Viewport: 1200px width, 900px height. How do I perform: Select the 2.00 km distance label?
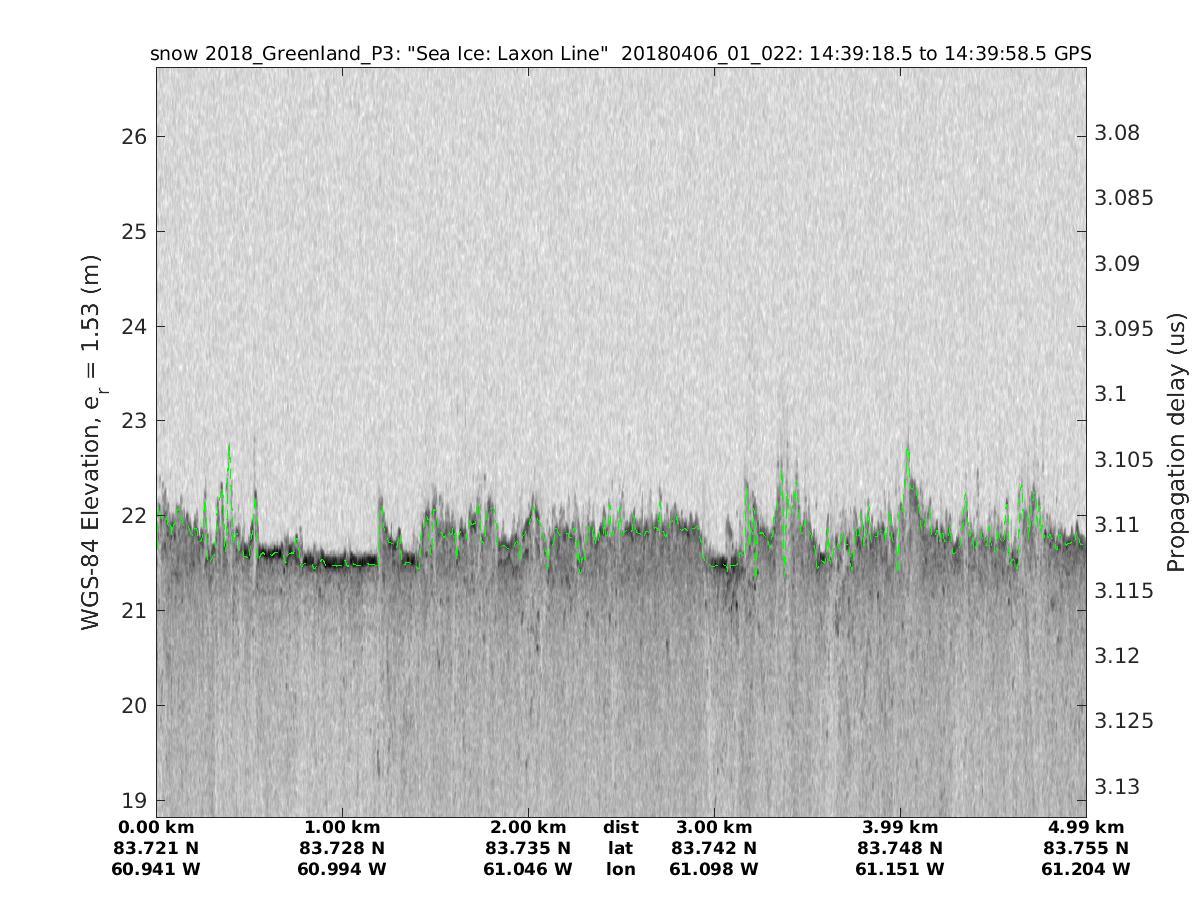point(528,827)
